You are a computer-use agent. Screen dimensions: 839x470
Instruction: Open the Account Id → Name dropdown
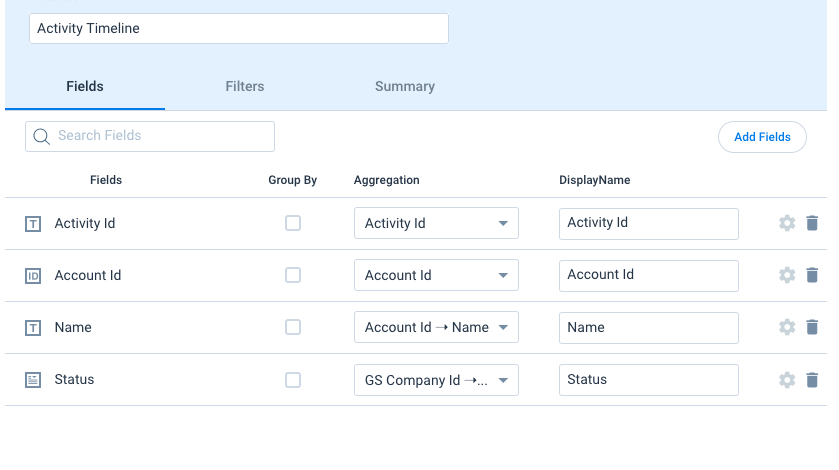436,327
